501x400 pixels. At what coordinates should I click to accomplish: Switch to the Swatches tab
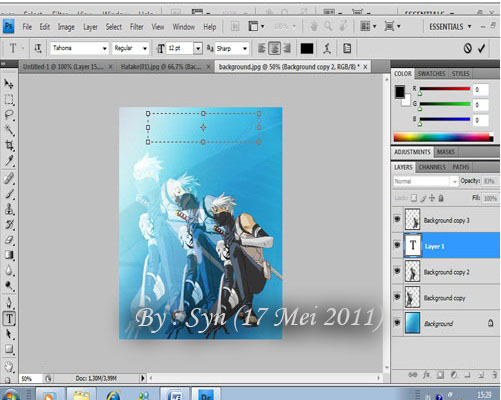coord(431,74)
